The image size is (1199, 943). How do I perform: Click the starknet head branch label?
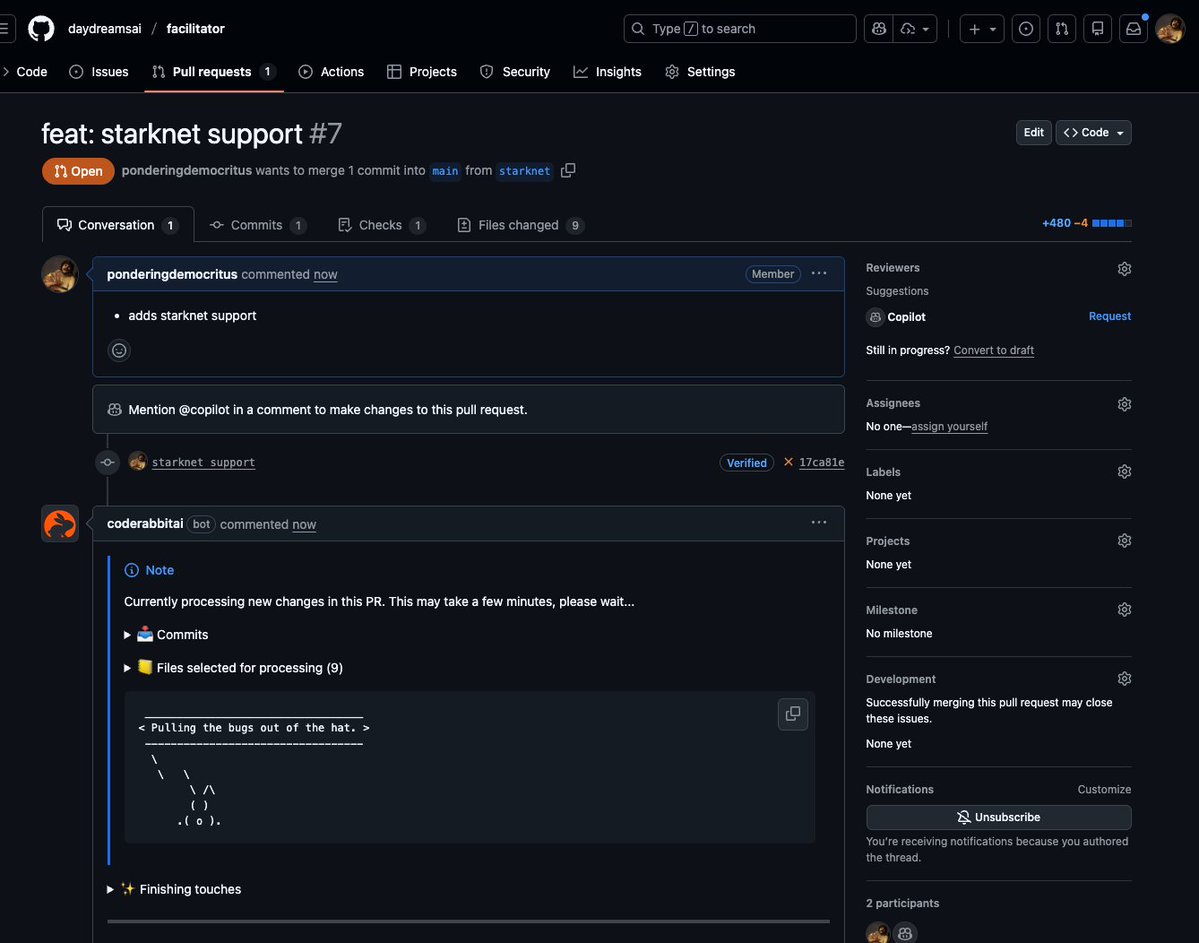point(525,171)
